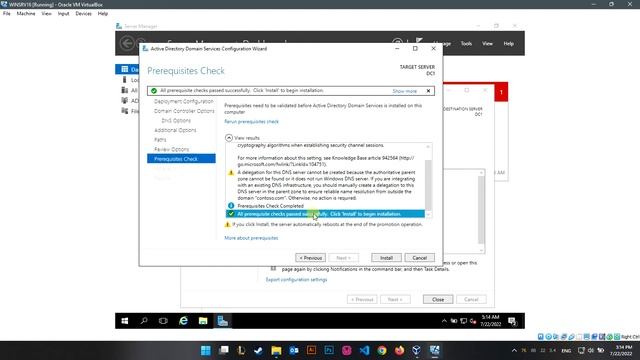
Task: Click Server Manager notifications flag icon
Action: [419, 41]
